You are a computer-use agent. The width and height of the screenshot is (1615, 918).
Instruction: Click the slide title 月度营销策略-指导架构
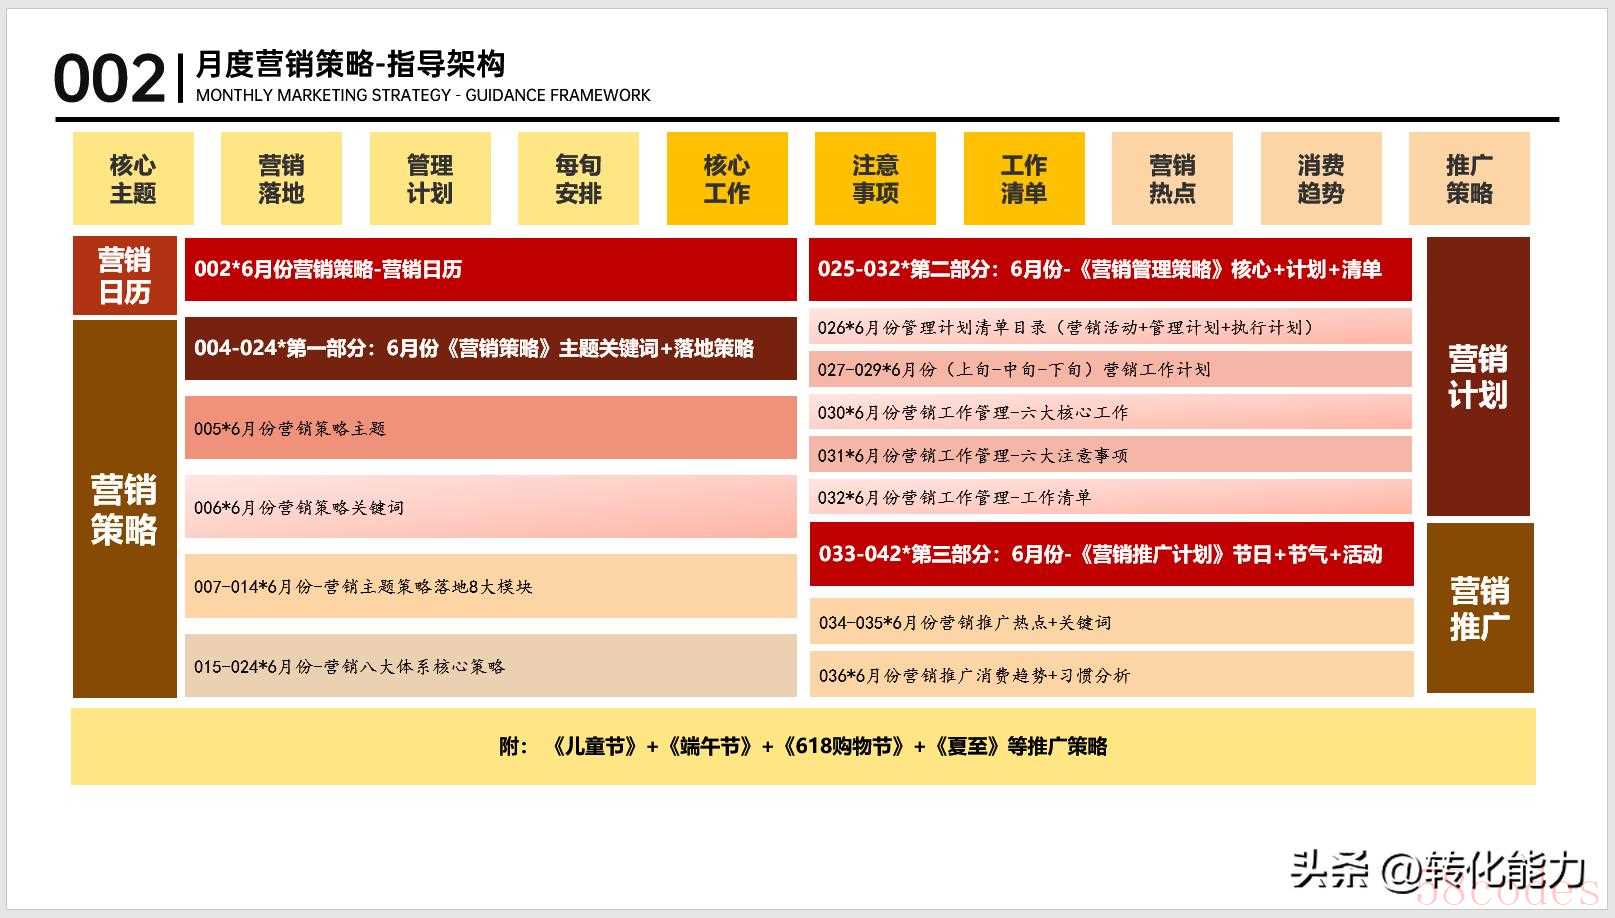350,65
